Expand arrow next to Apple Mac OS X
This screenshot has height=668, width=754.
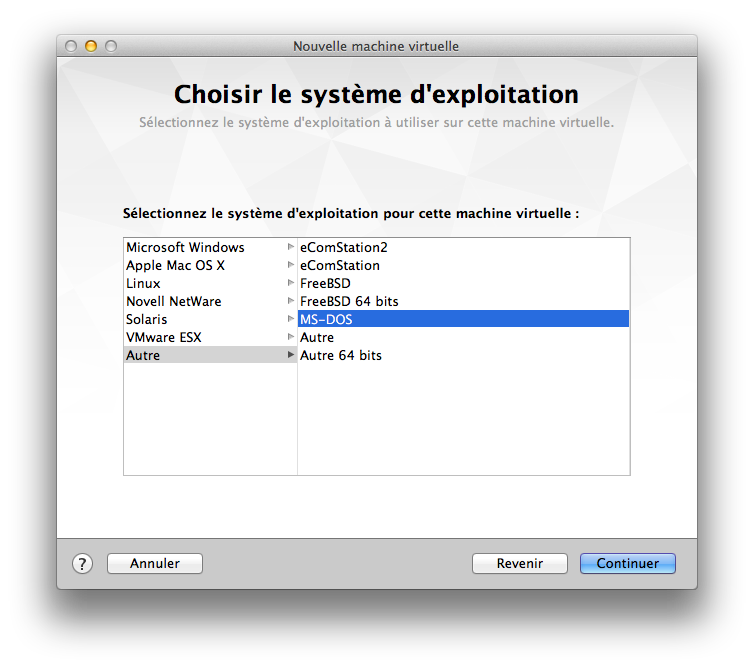click(290, 265)
